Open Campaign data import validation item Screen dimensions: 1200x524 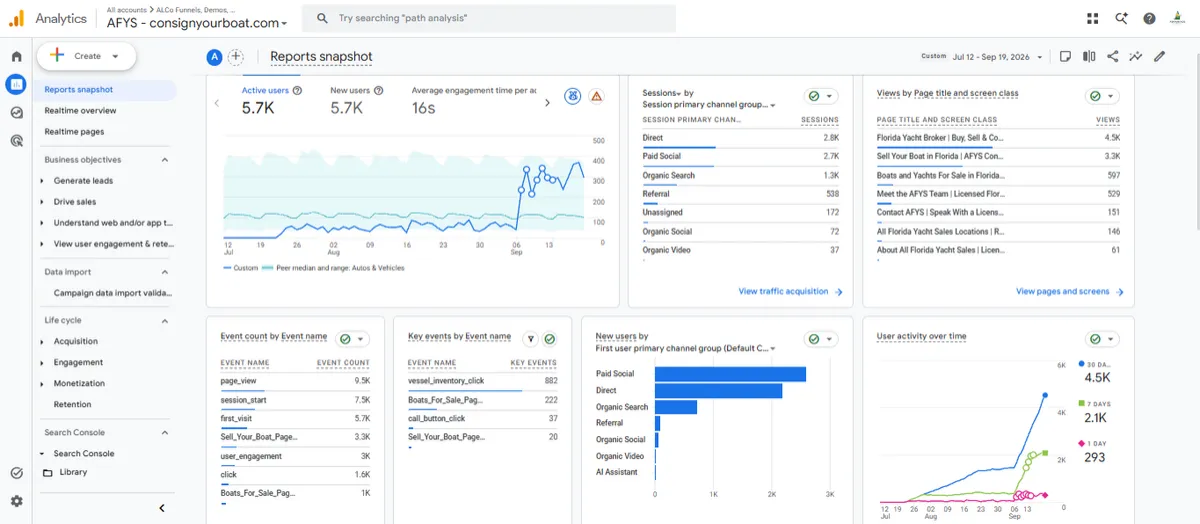tap(113, 293)
